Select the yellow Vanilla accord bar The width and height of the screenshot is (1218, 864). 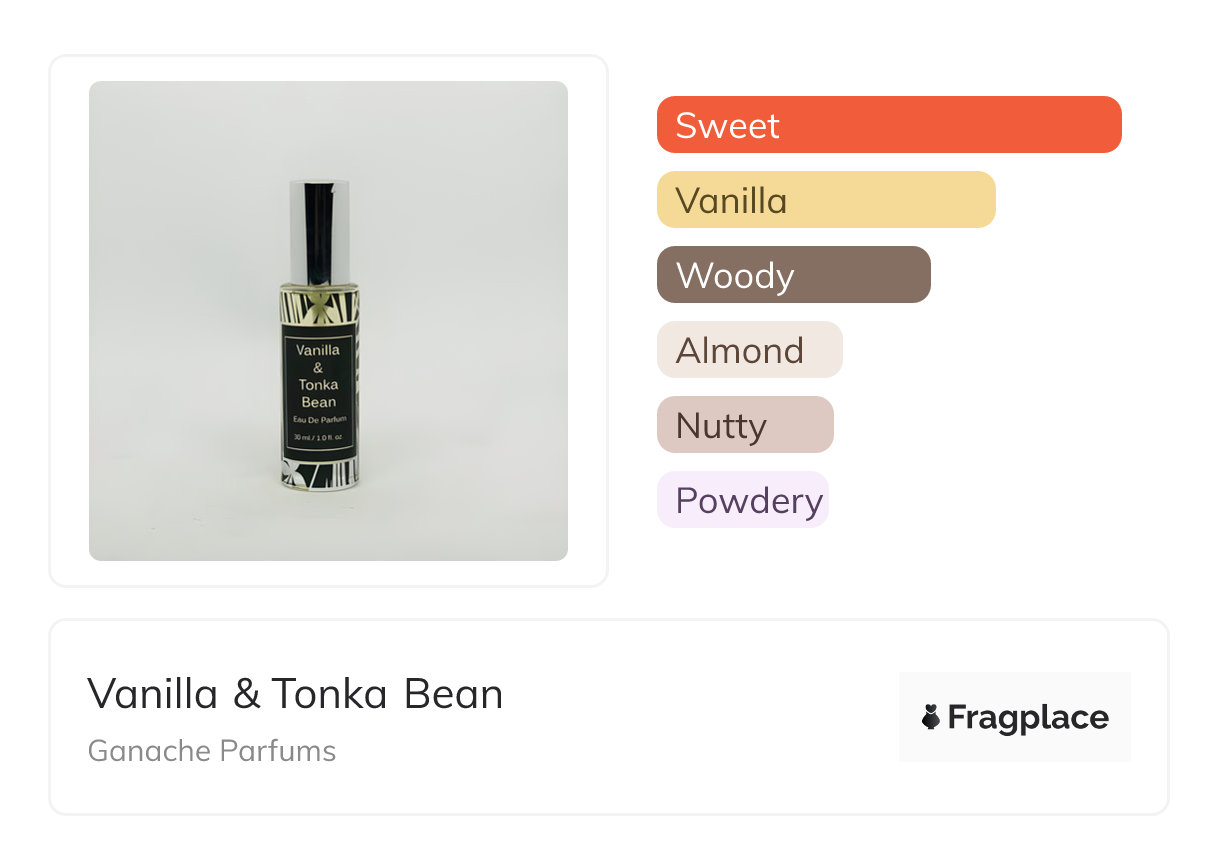825,200
